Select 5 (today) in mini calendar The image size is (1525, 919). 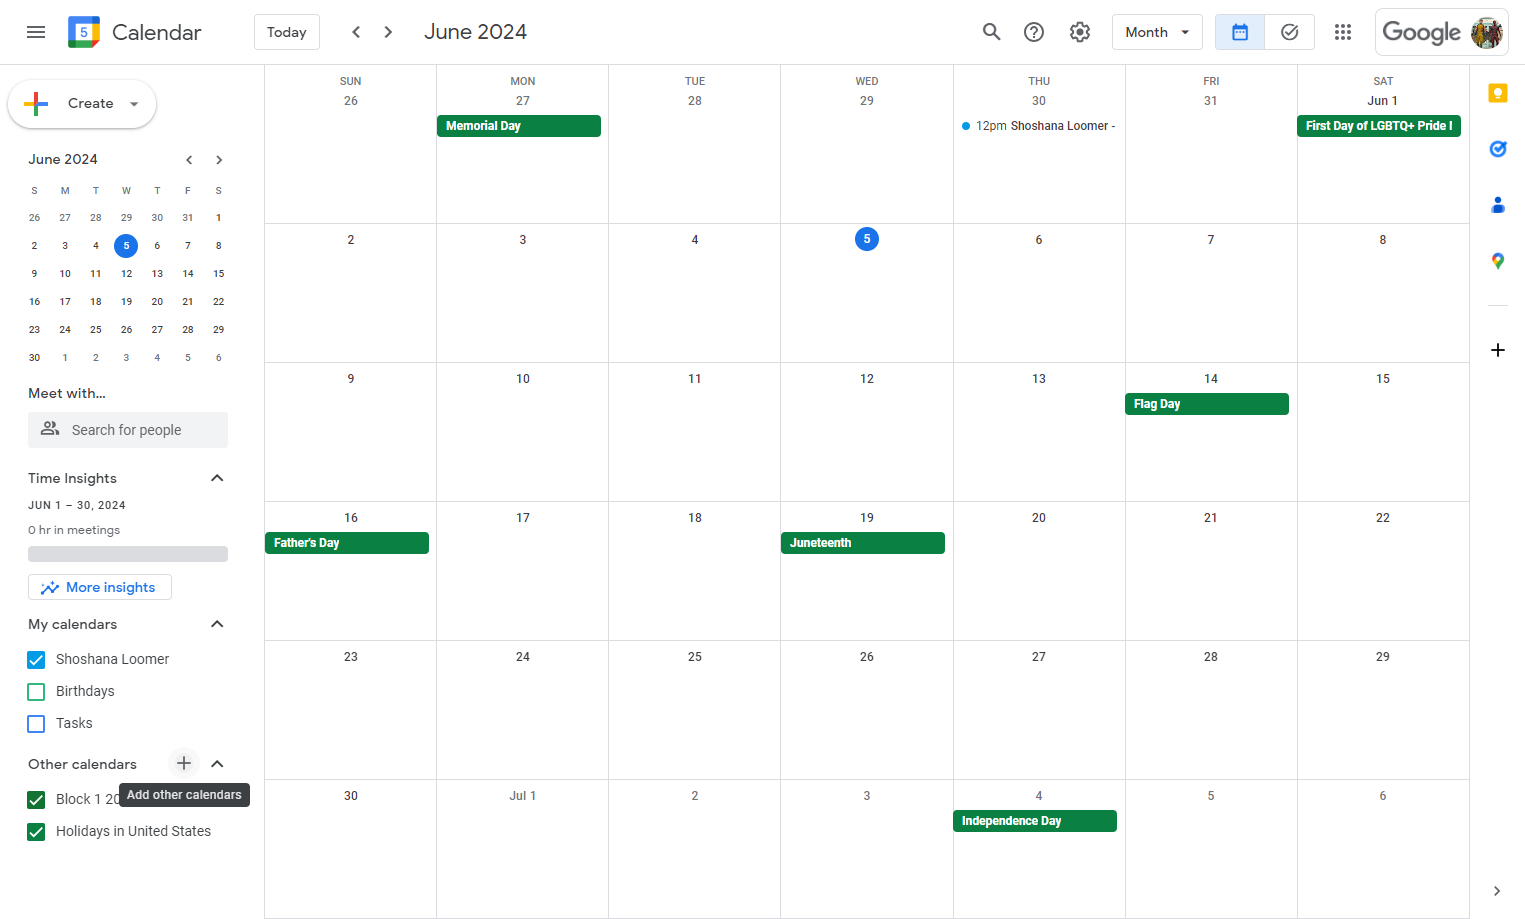[x=126, y=245]
